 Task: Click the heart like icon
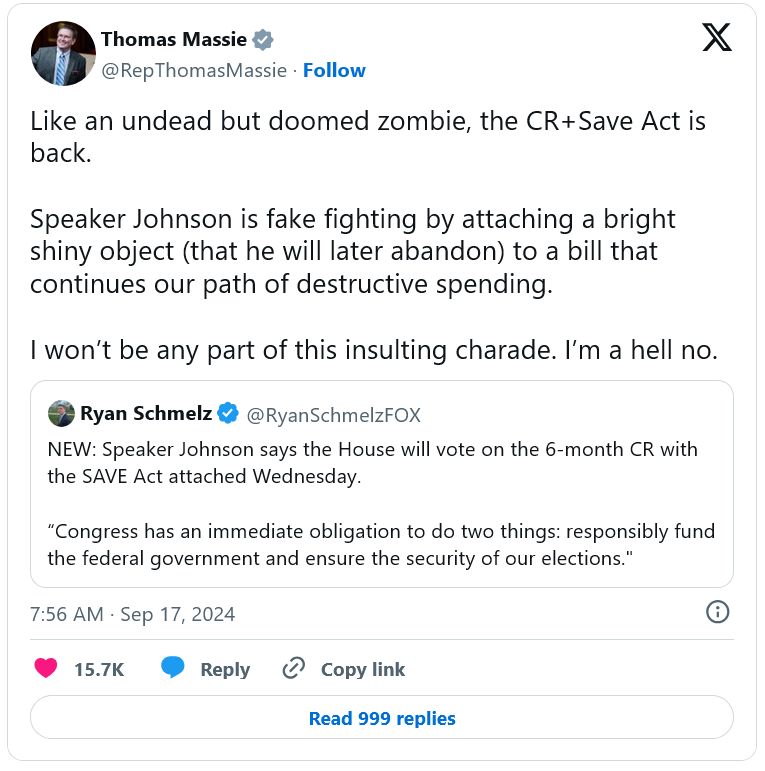45,669
